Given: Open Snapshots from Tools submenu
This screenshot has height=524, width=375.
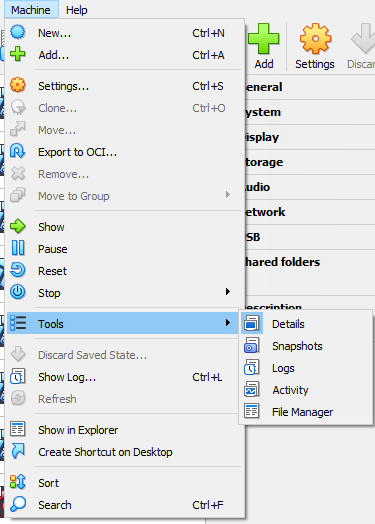Looking at the screenshot, I should [306, 346].
